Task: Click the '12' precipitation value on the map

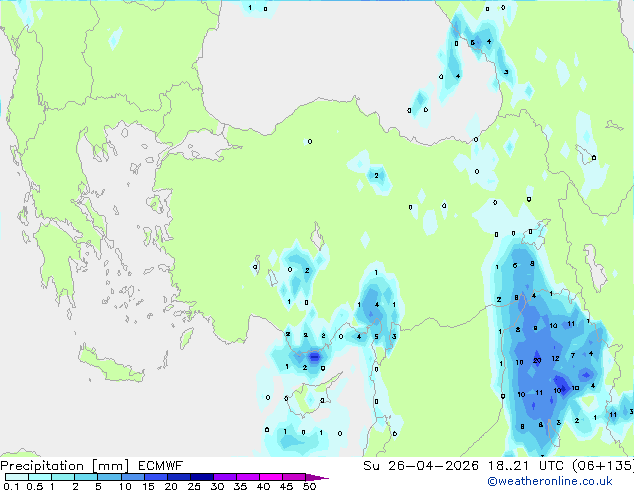Action: 556,358
